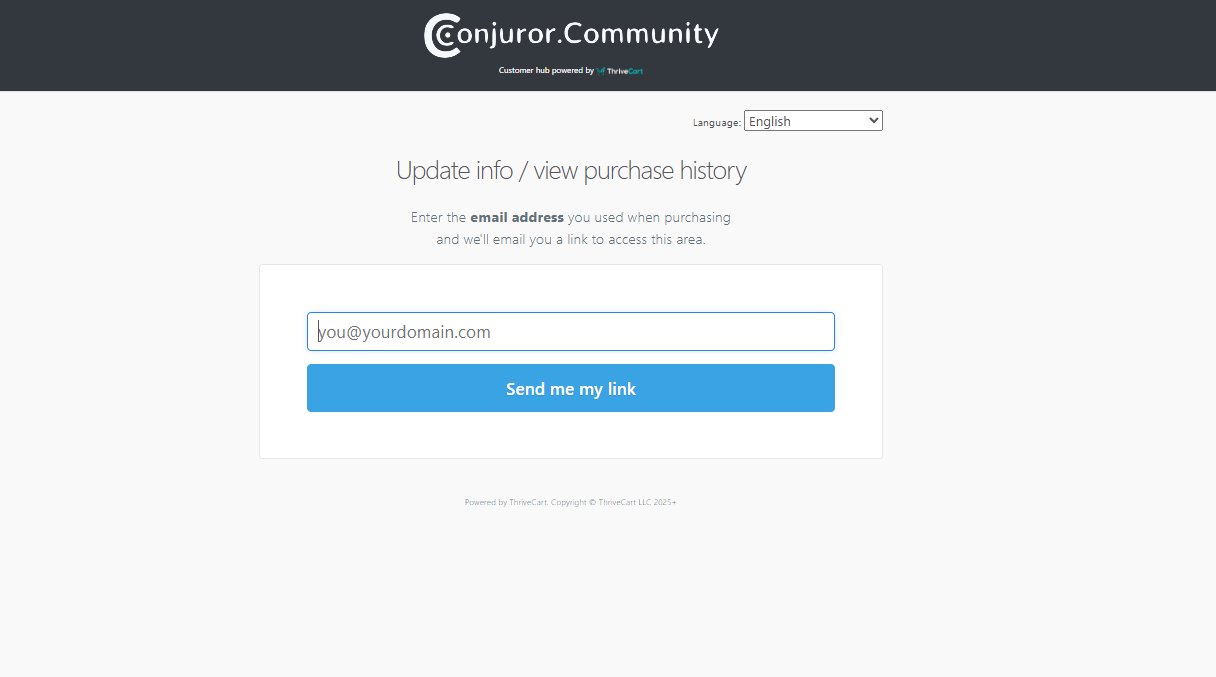The image size is (1216, 677).
Task: Focus the you@yourdomain.com email field
Action: point(571,332)
